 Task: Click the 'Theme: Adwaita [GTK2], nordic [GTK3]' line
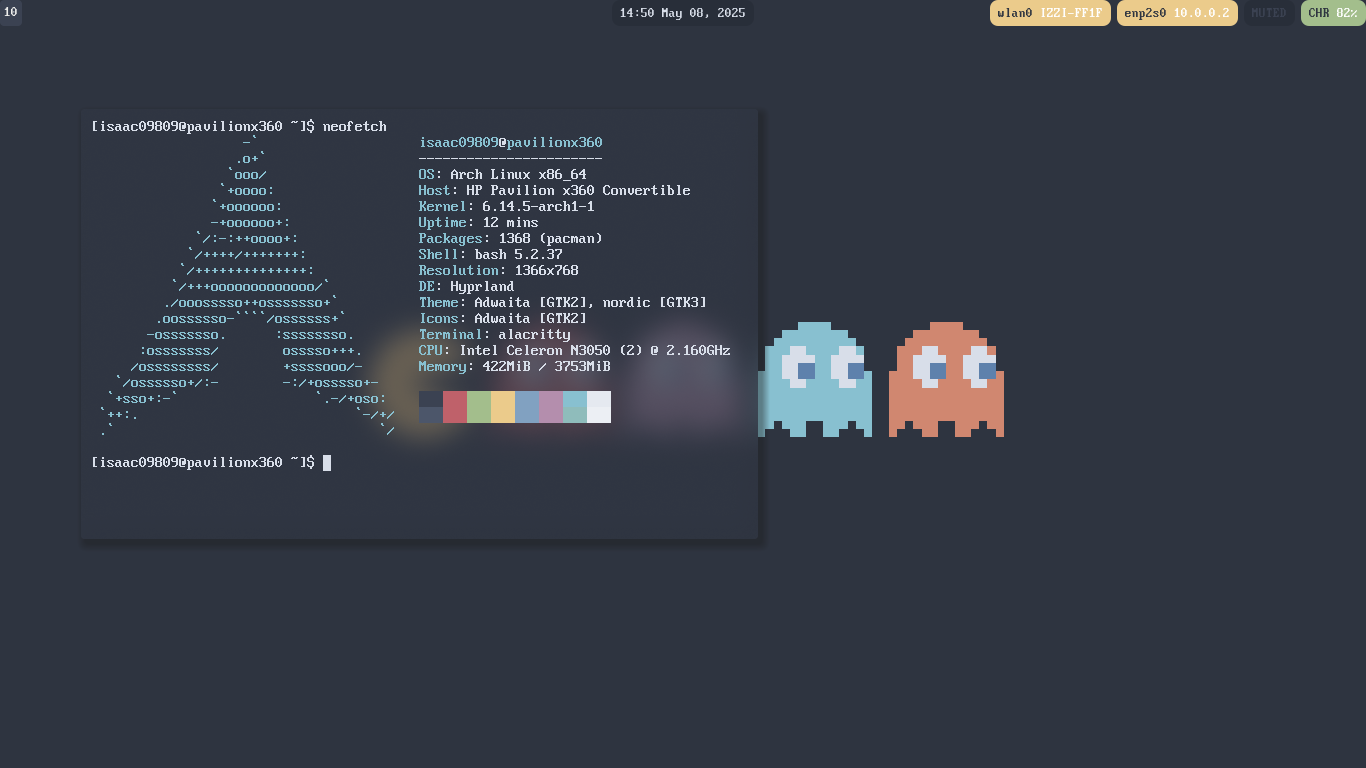click(562, 303)
